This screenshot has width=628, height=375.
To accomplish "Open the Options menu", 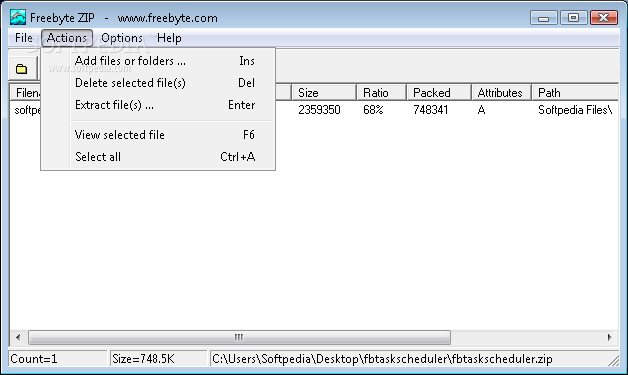I will click(122, 38).
